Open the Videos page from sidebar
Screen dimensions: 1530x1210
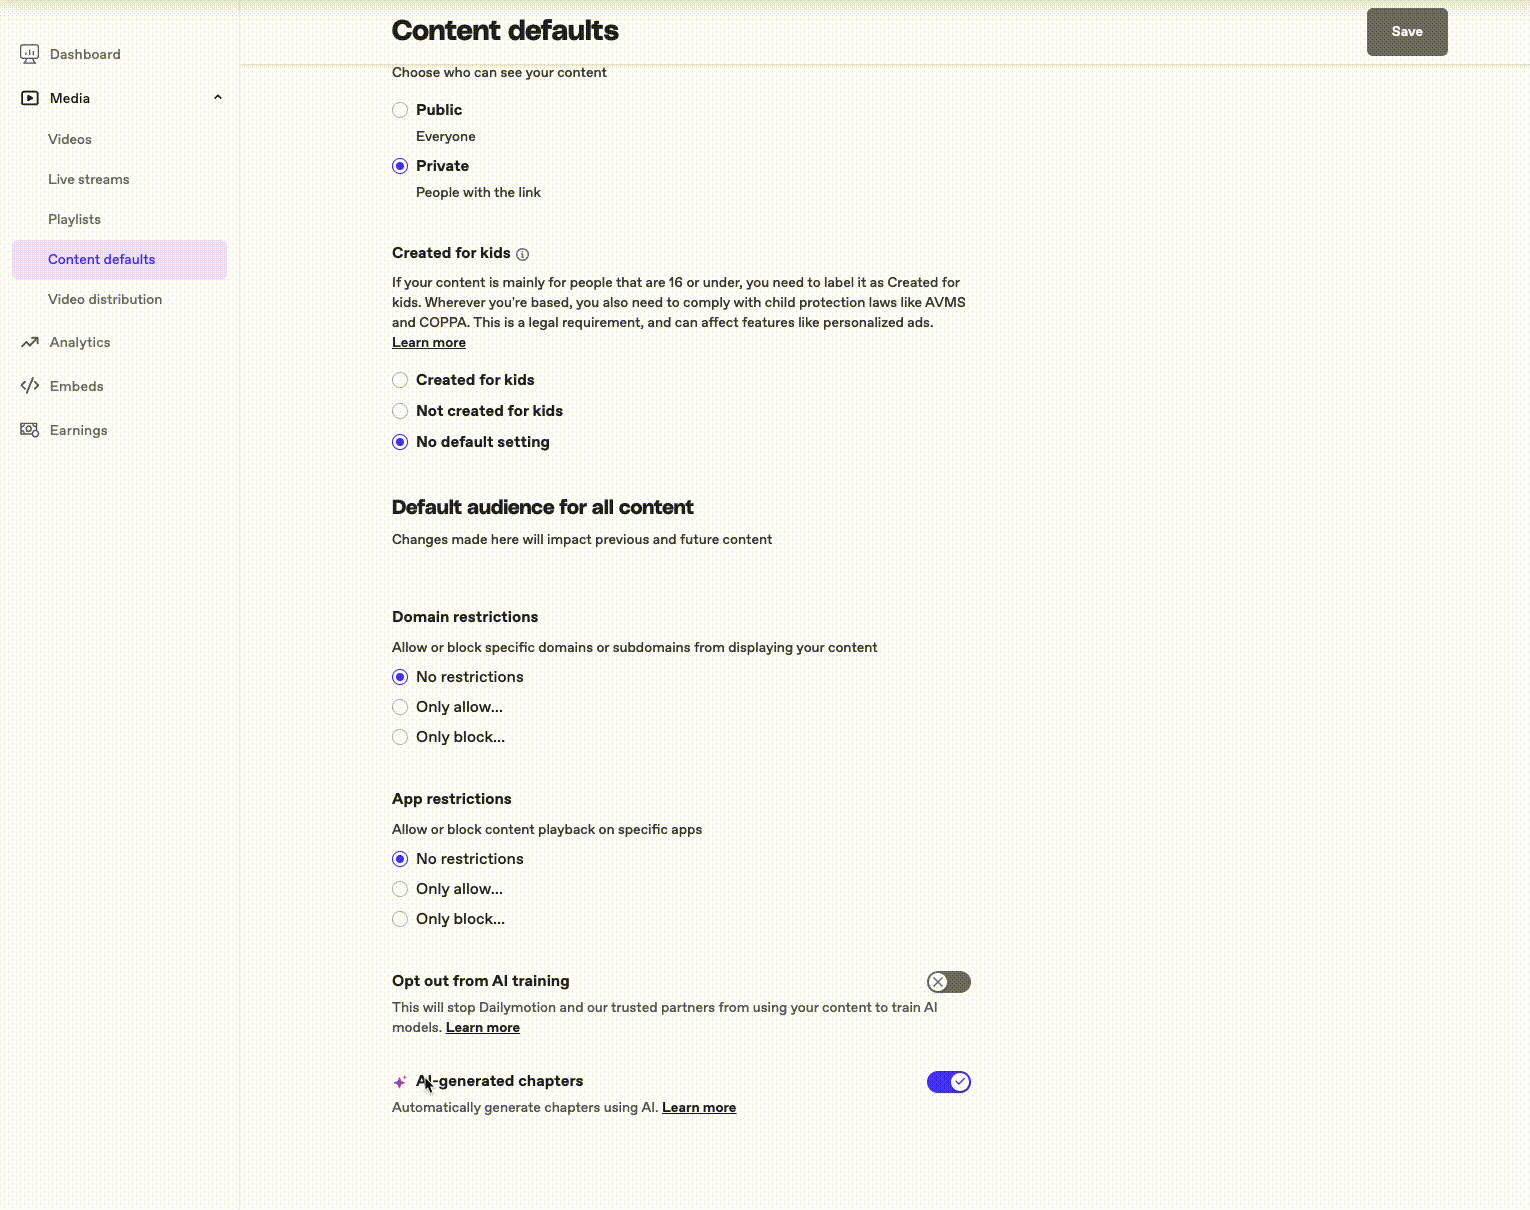(x=69, y=139)
